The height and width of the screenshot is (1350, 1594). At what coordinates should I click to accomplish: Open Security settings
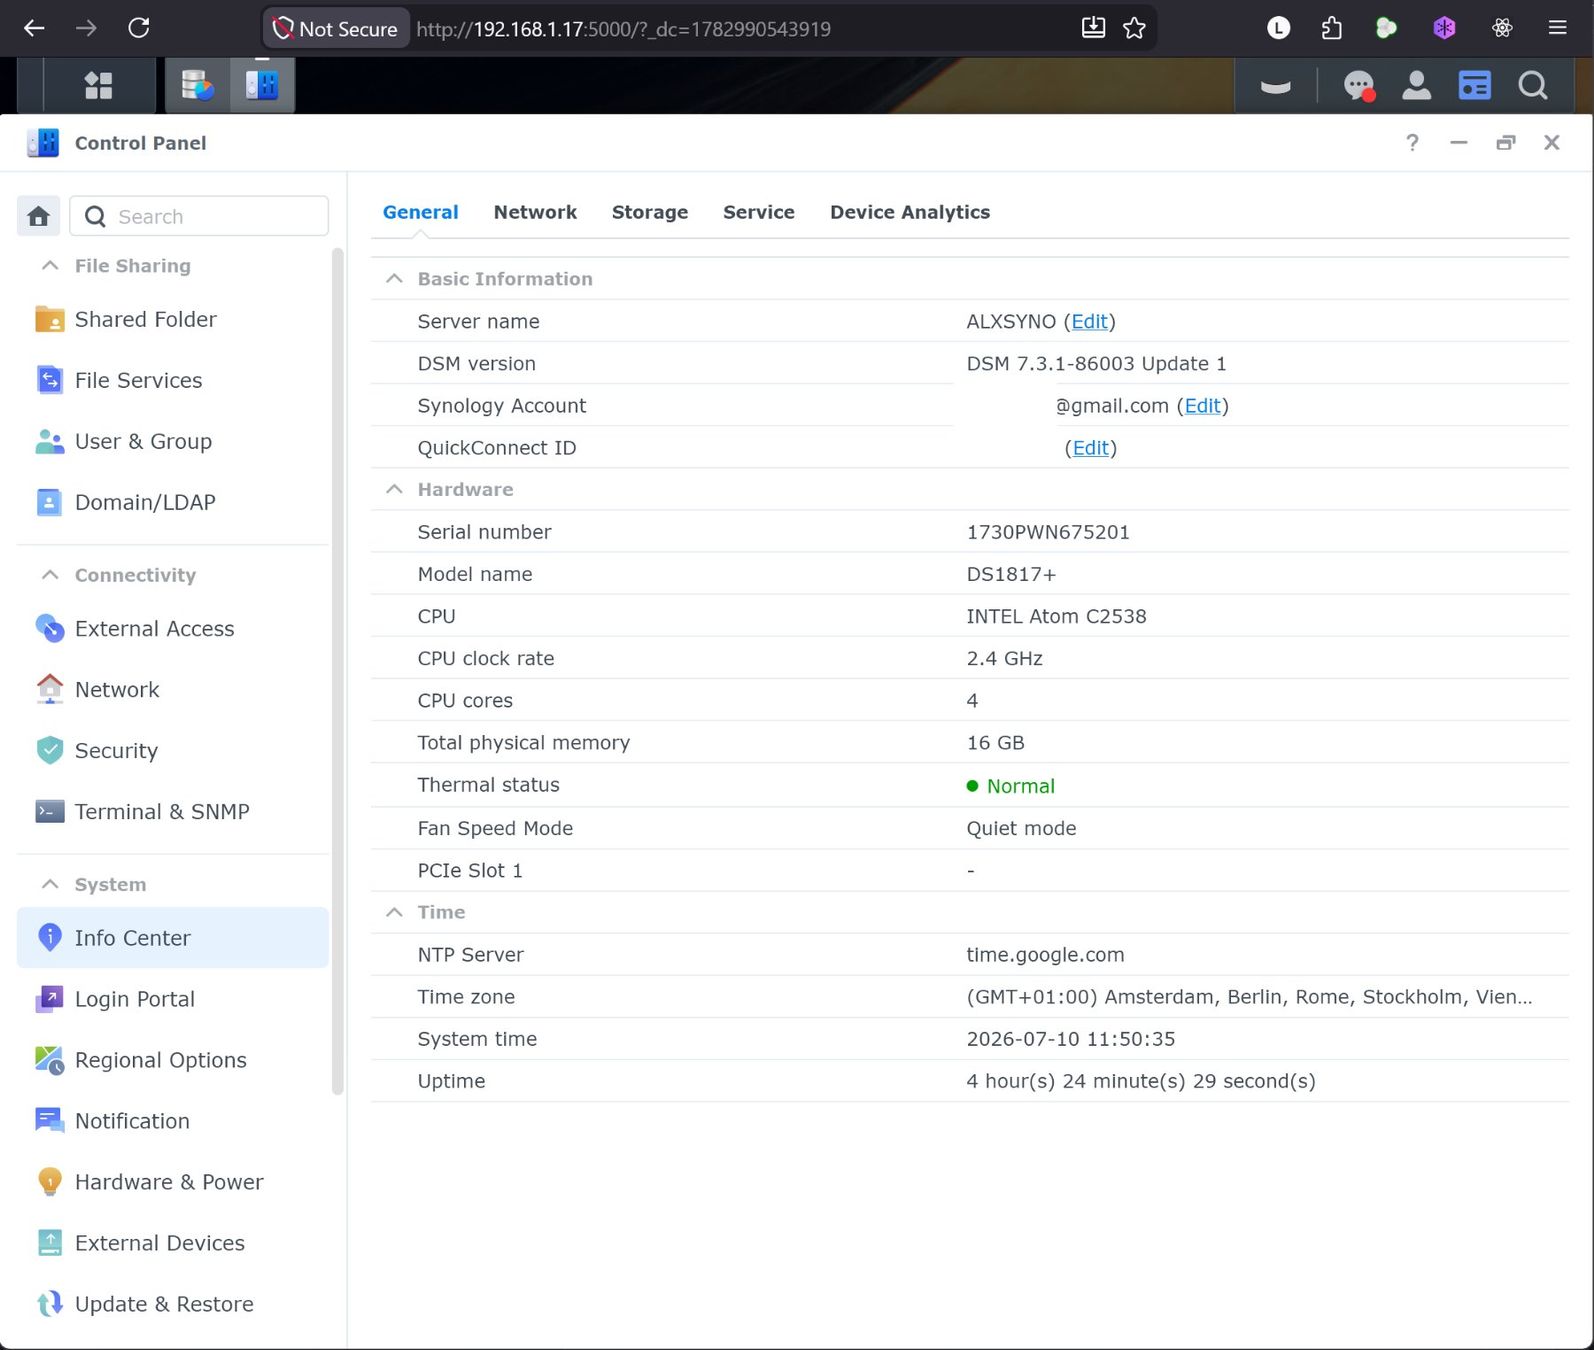pyautogui.click(x=173, y=750)
